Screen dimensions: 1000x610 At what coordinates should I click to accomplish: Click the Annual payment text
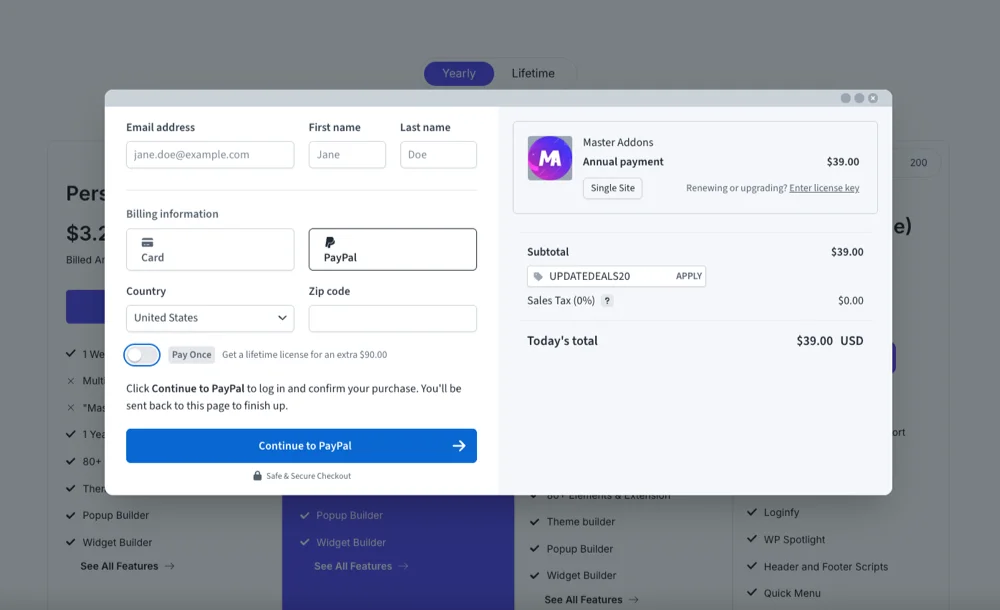click(622, 162)
